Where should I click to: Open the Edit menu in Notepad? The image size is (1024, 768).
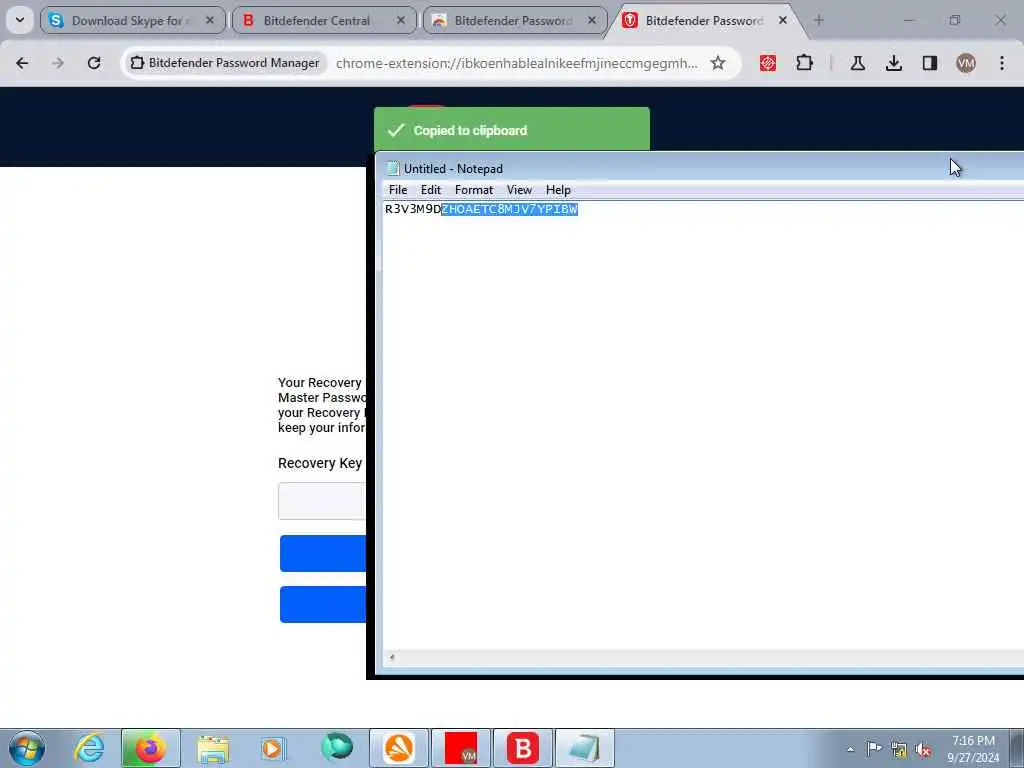click(x=430, y=190)
